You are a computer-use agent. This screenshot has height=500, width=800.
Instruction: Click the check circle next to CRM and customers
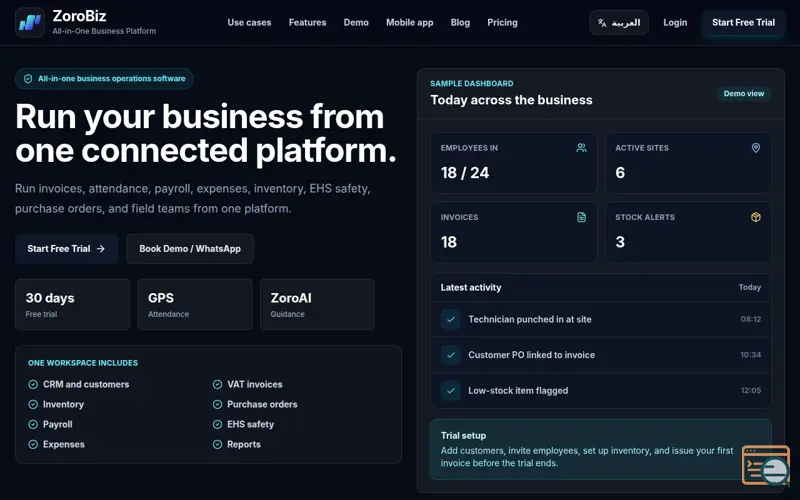[x=33, y=384]
